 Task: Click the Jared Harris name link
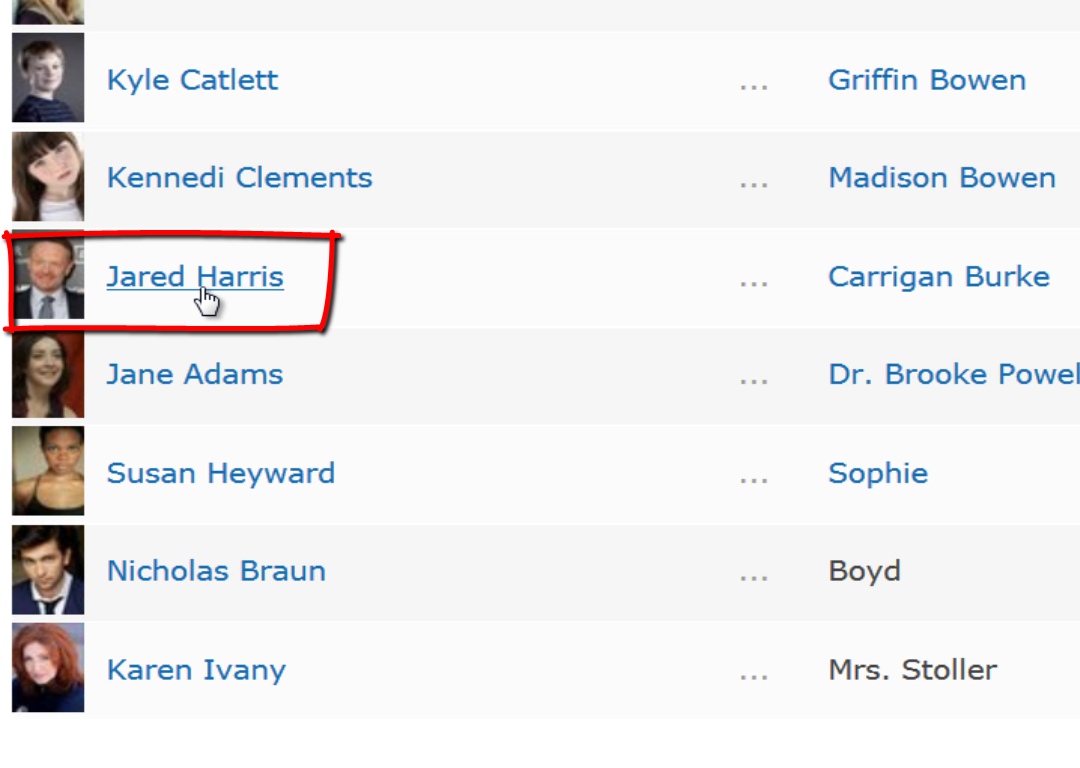(195, 276)
